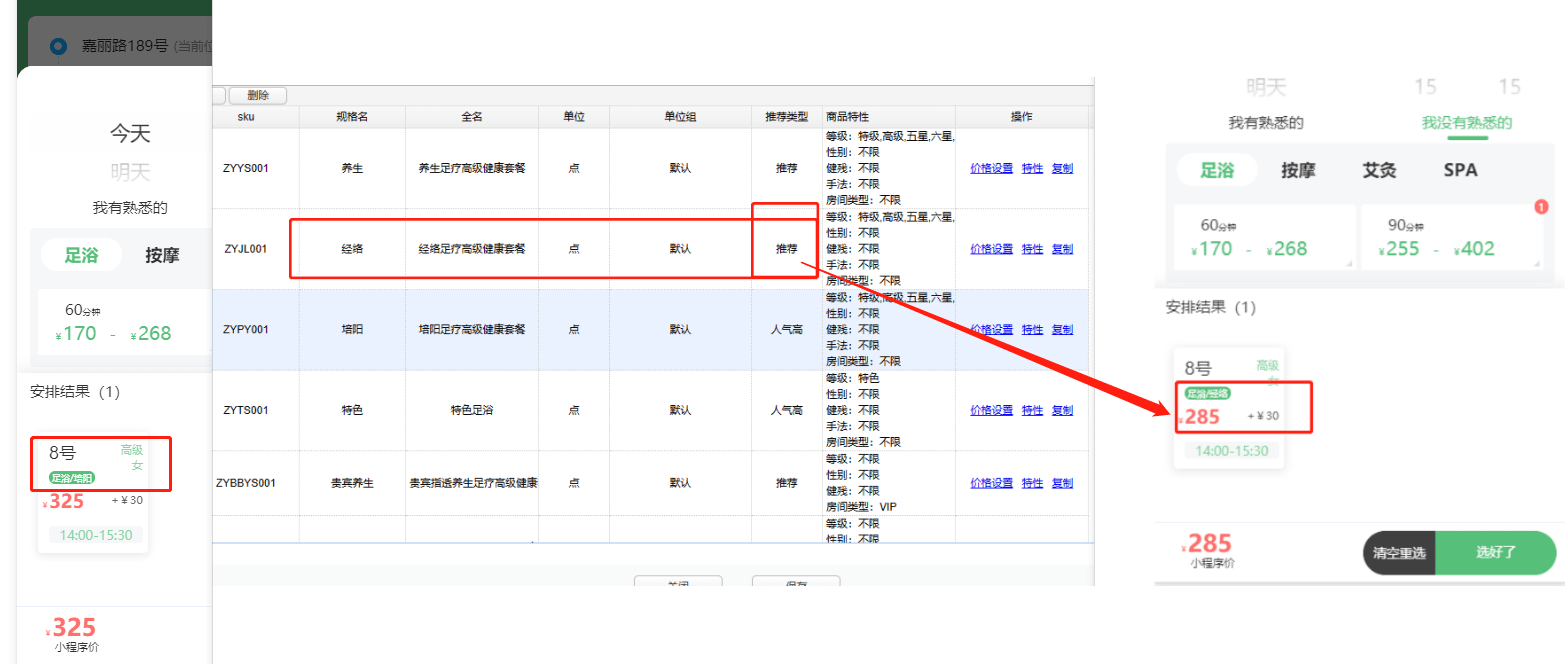Tap the red badge on the 90分钟 card
Viewport: 1567px width, 664px height.
(x=1541, y=207)
